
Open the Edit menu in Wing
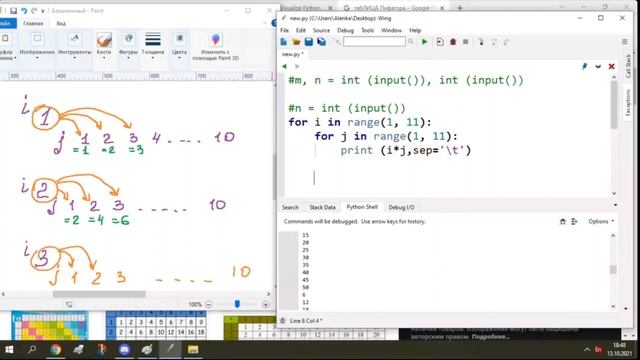pos(301,30)
